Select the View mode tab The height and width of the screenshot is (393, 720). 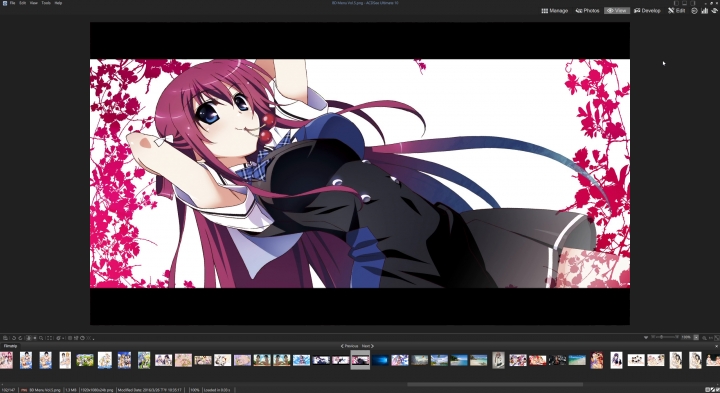click(x=617, y=11)
